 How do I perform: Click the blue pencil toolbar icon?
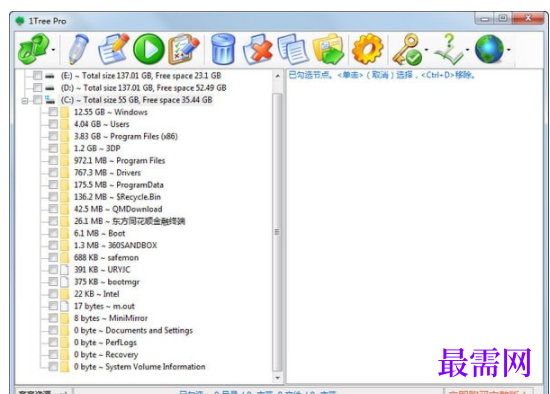[x=79, y=49]
